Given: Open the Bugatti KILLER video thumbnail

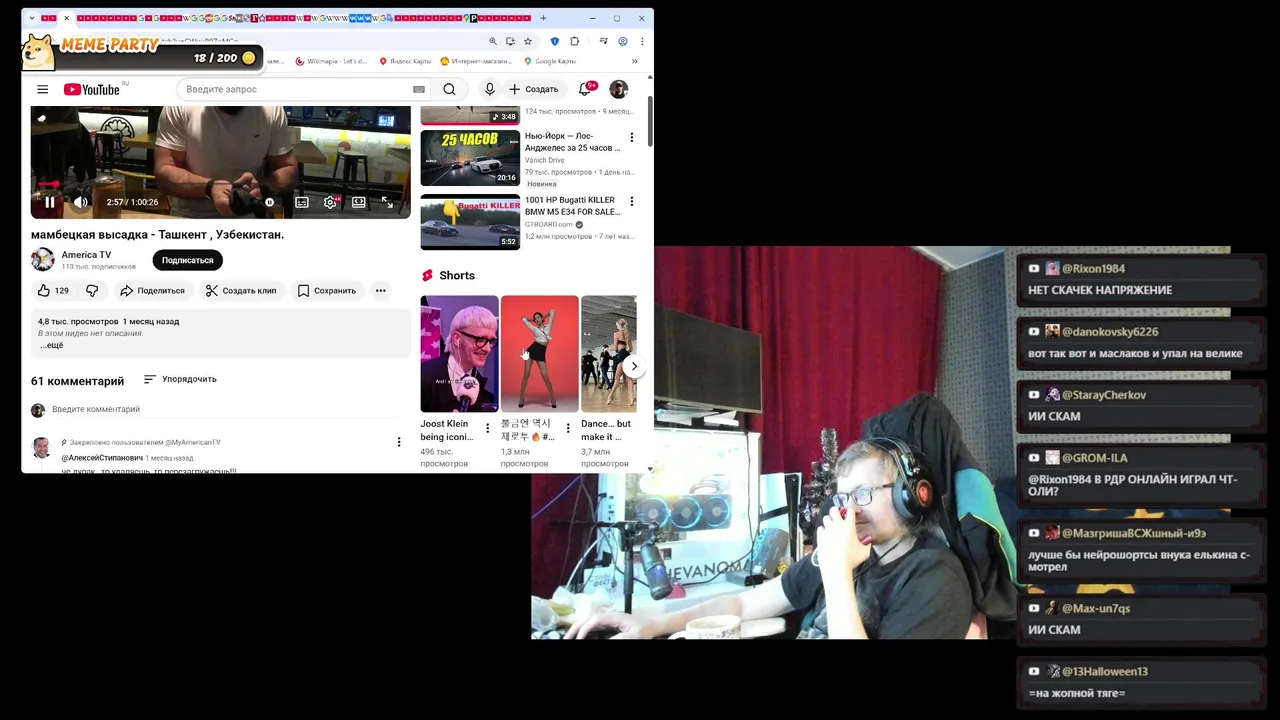Looking at the screenshot, I should 470,222.
